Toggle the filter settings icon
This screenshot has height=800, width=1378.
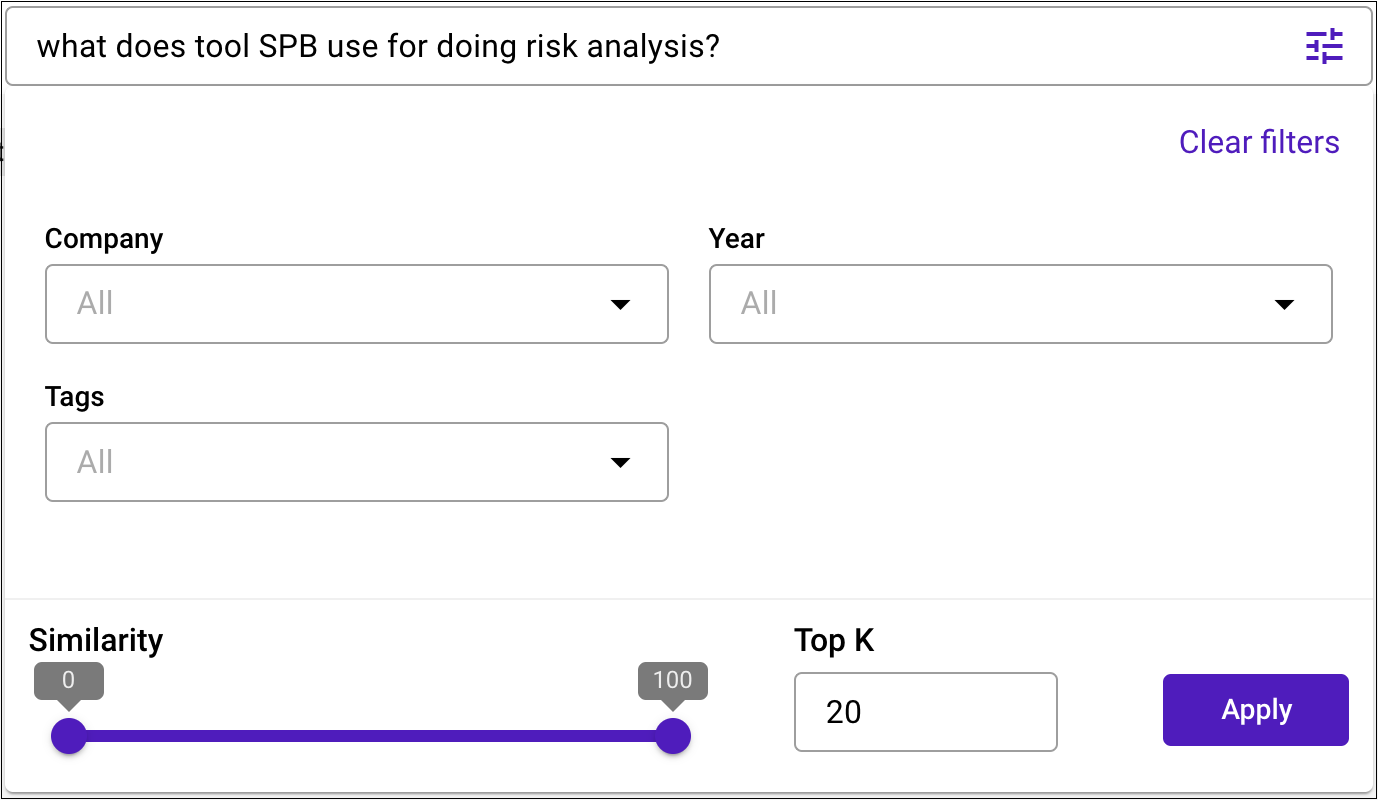1324,47
